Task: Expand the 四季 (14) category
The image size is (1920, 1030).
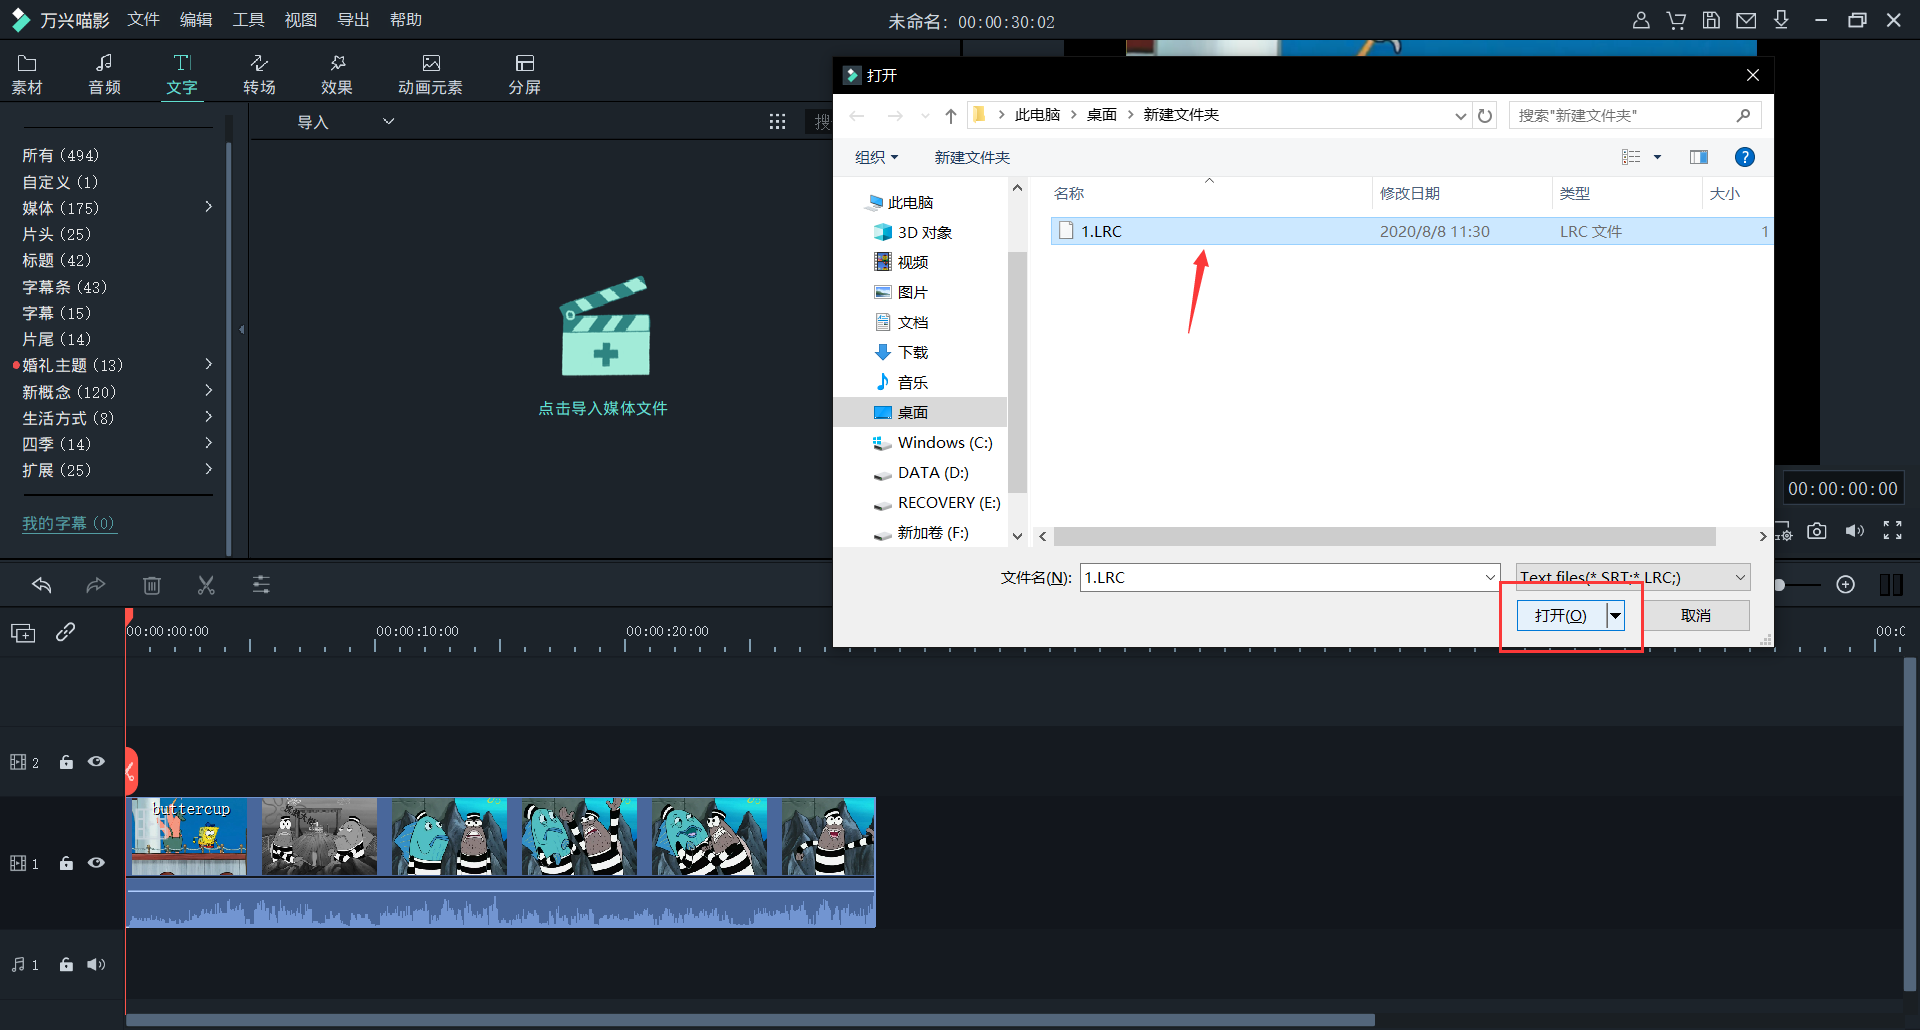Action: click(x=208, y=443)
